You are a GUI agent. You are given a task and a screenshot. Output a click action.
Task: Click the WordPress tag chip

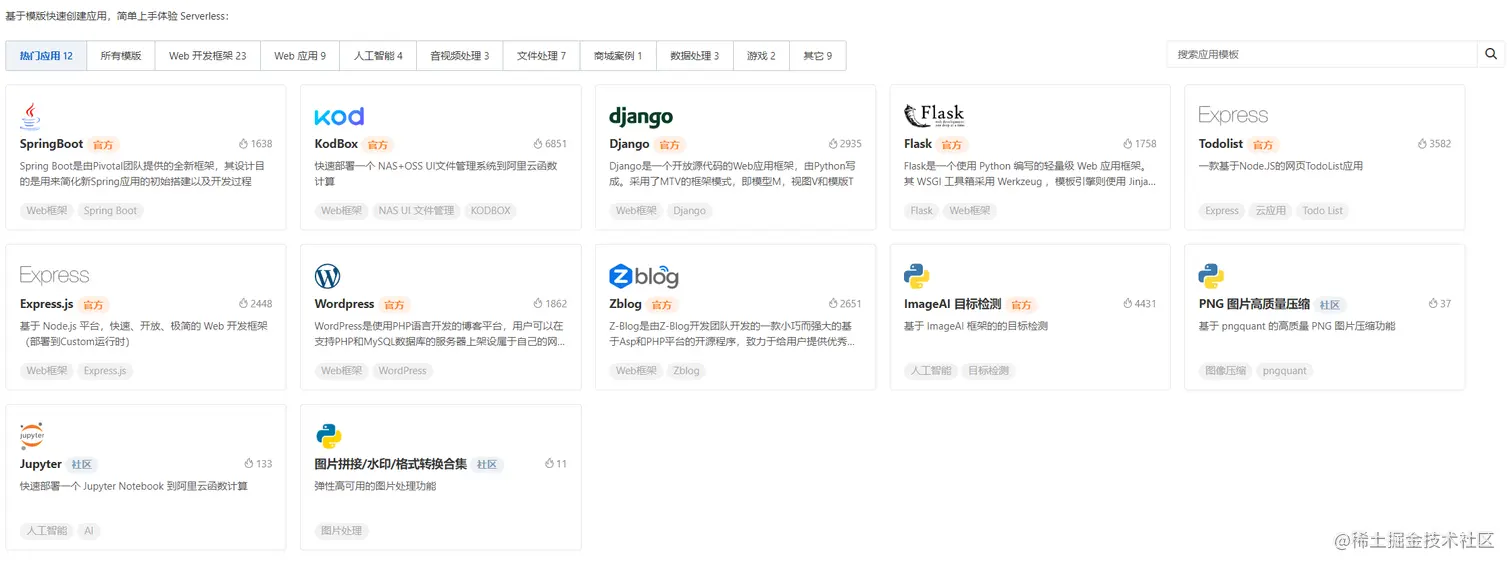[x=402, y=371]
